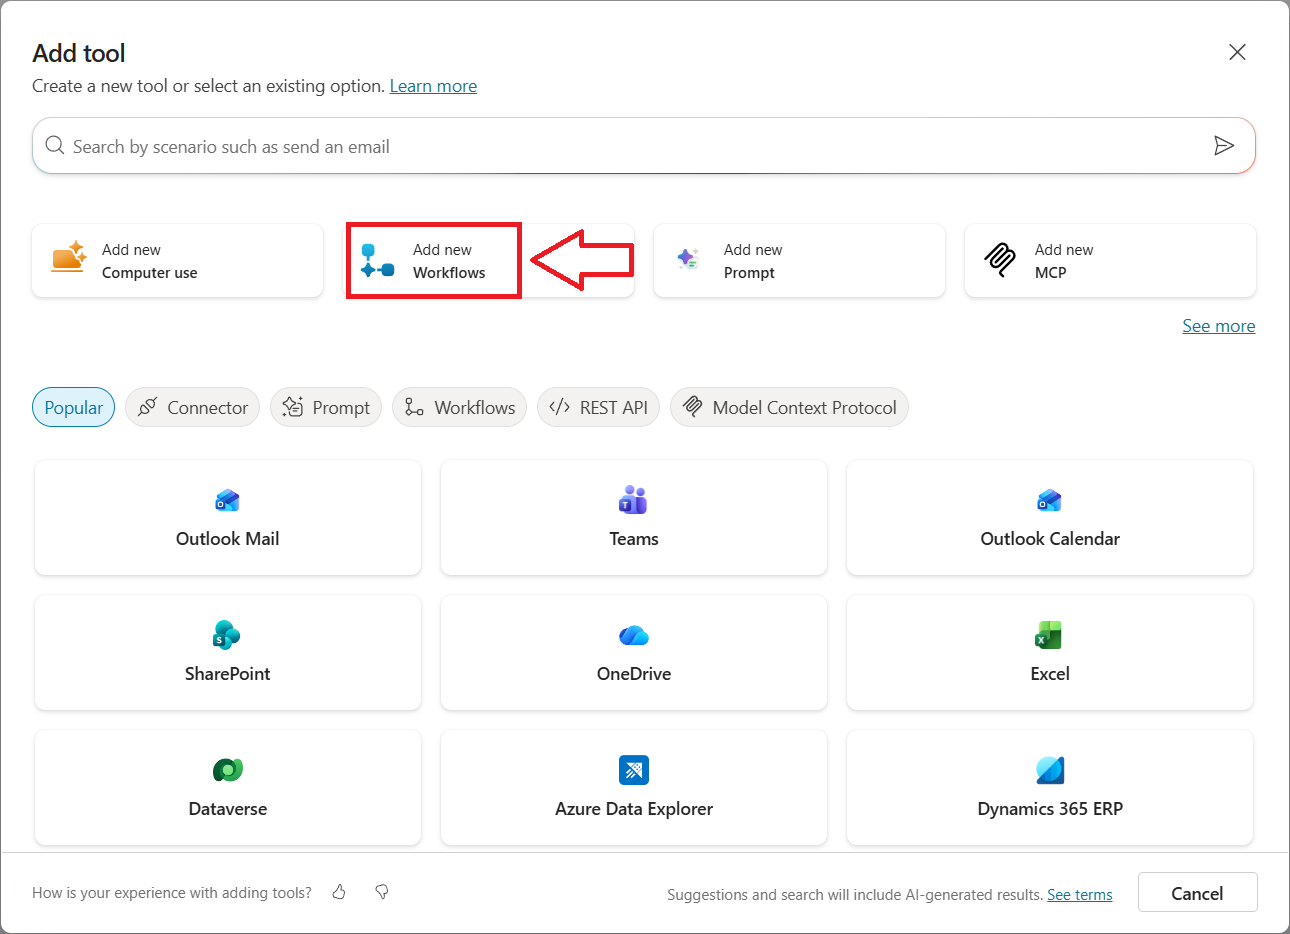
Task: Select the Popular filter tab
Action: click(73, 407)
